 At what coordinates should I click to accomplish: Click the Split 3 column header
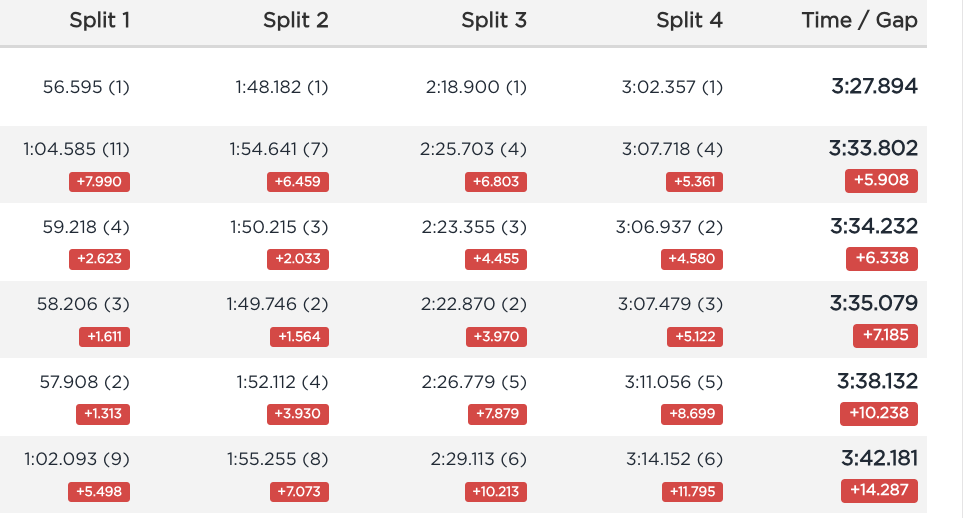click(x=494, y=20)
